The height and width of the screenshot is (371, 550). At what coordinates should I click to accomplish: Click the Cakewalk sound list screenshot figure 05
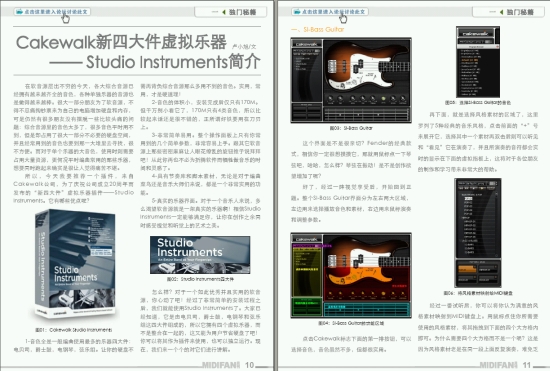pos(478,62)
